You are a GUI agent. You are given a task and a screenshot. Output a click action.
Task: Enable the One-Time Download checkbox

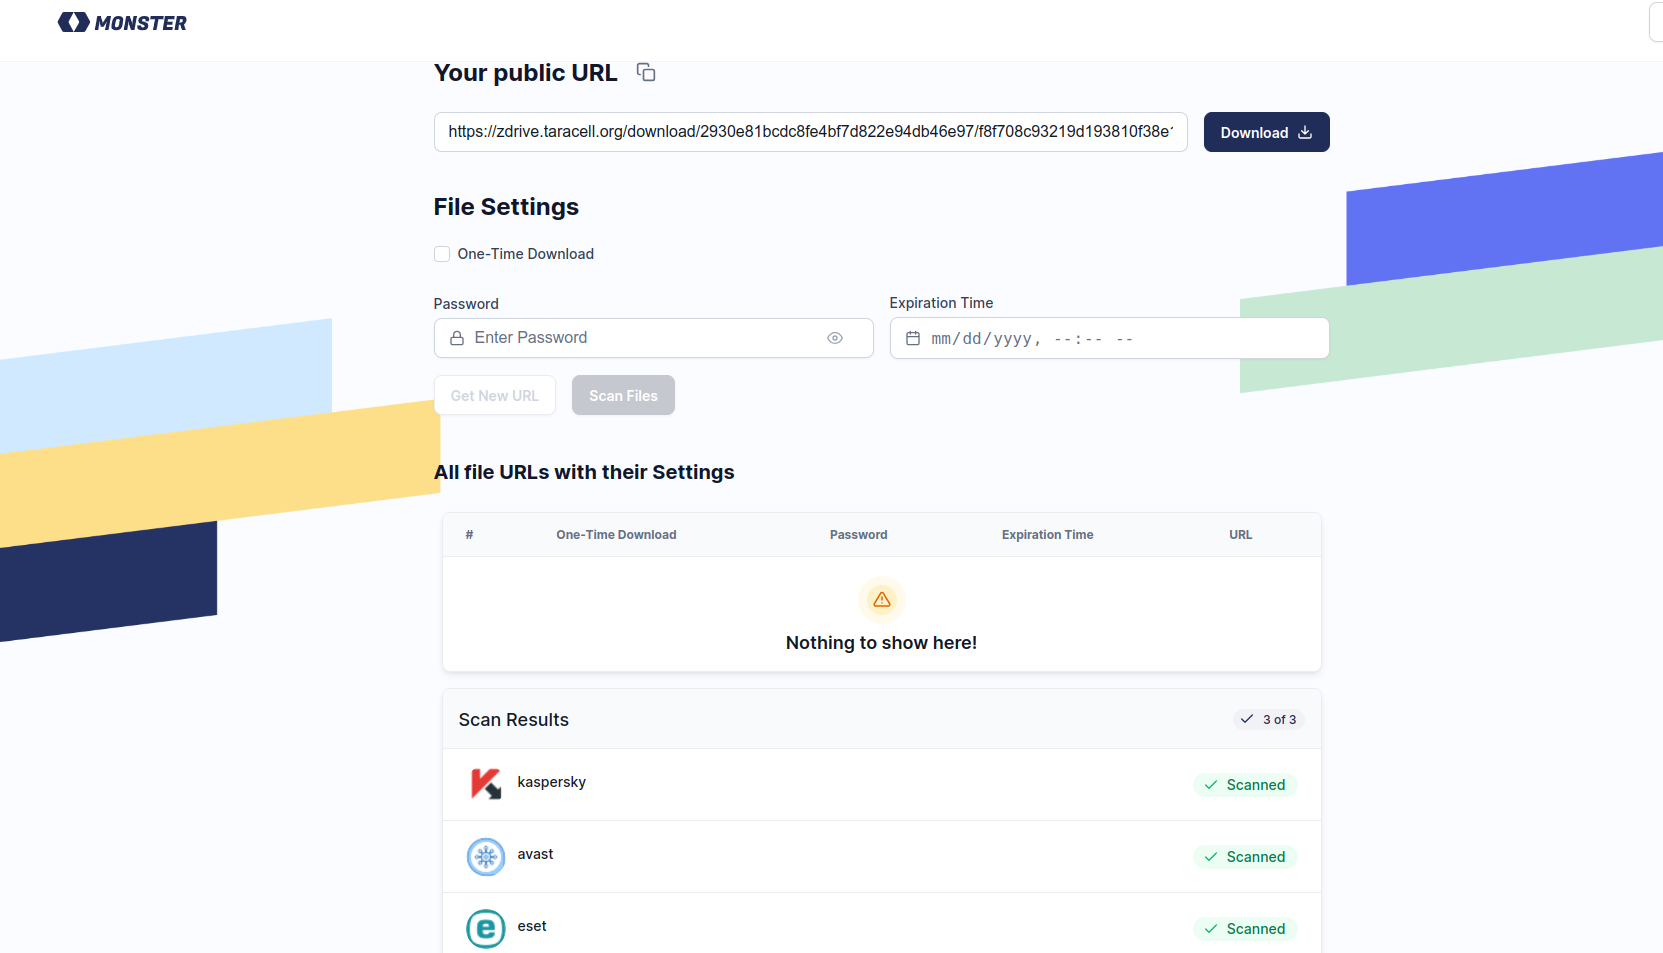click(442, 254)
